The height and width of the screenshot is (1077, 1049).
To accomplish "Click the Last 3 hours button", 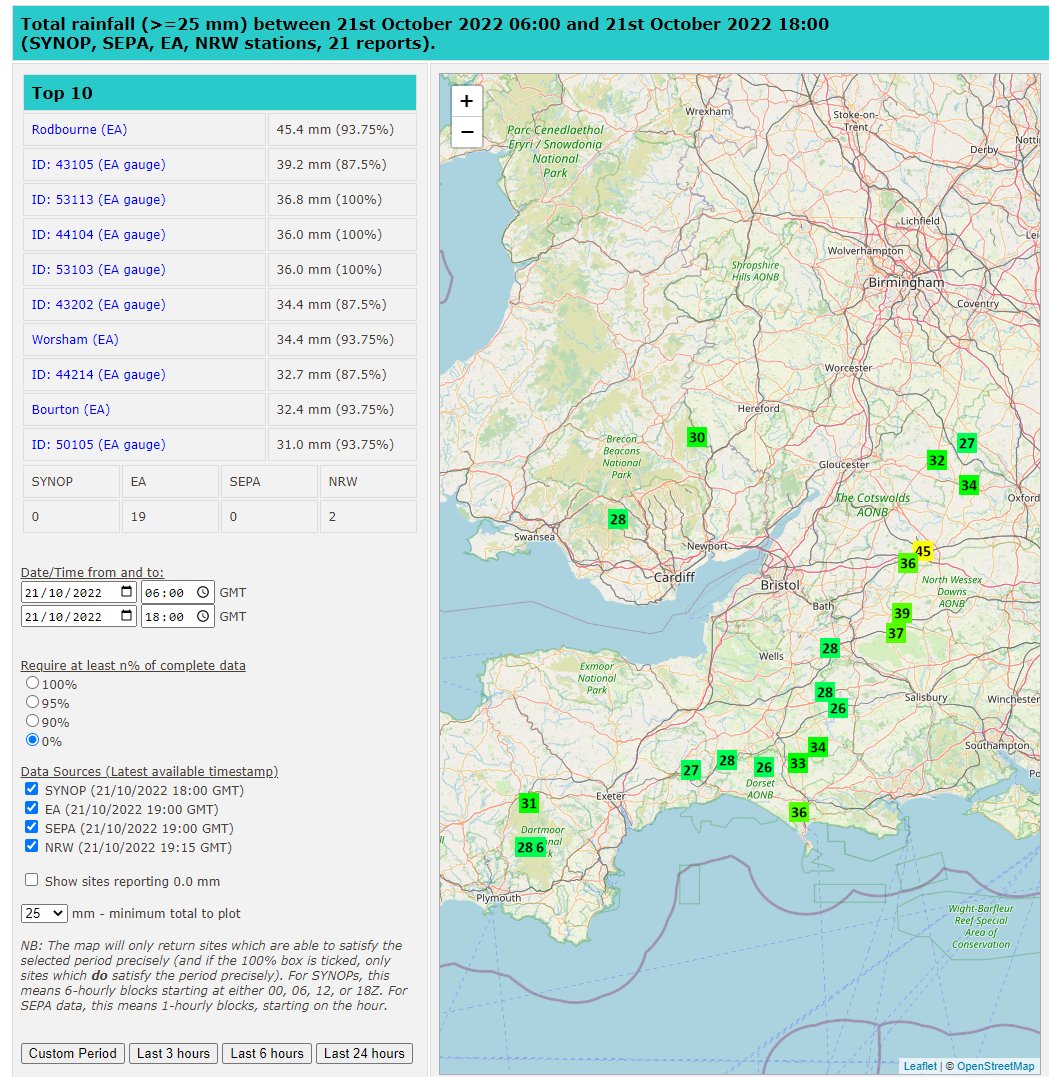I will (173, 1054).
